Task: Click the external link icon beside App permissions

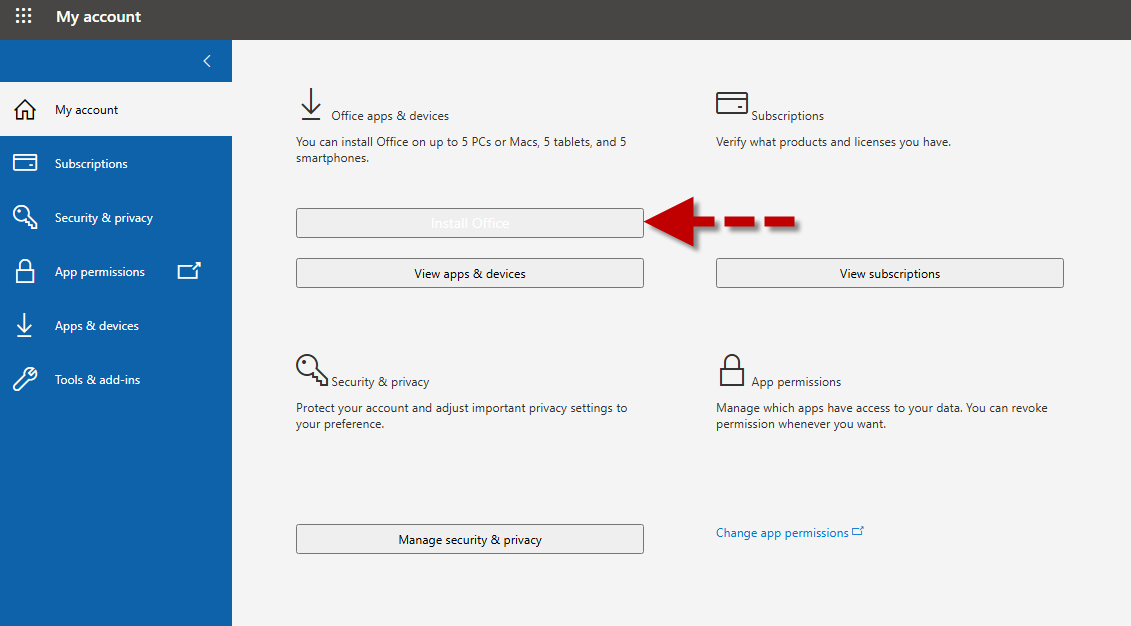Action: click(189, 270)
